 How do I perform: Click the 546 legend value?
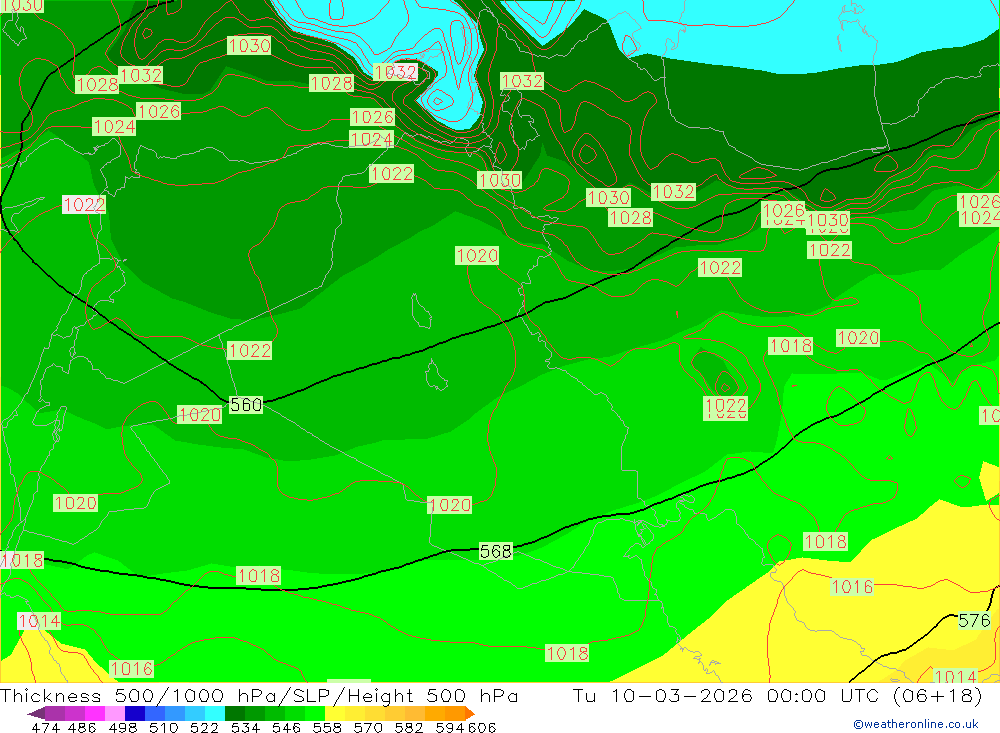(286, 727)
